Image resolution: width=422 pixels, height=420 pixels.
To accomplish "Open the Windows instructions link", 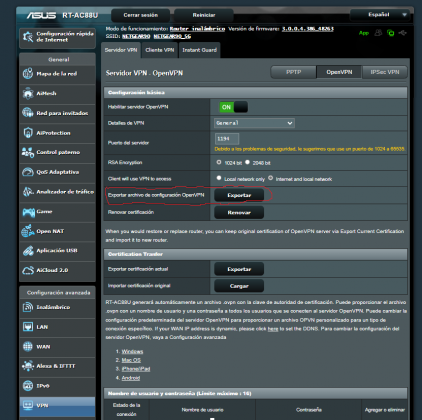I will (132, 352).
